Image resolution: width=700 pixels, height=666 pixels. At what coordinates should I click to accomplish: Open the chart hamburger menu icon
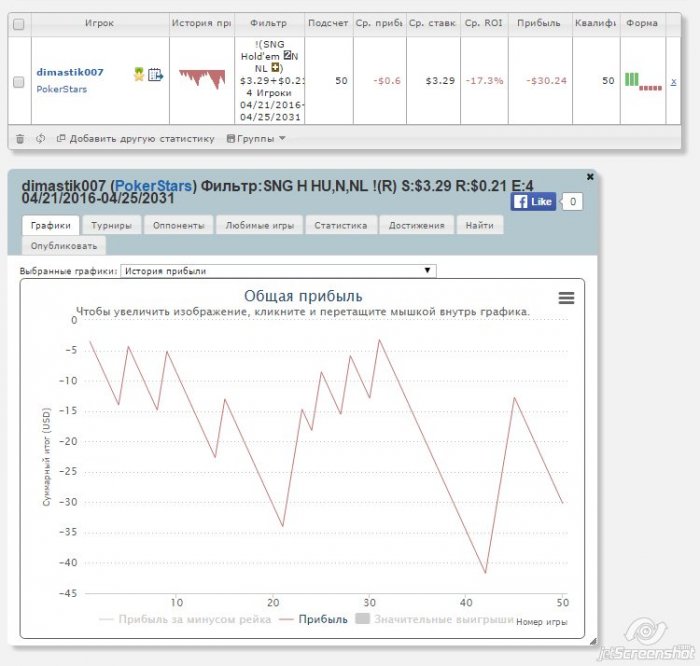point(566,298)
